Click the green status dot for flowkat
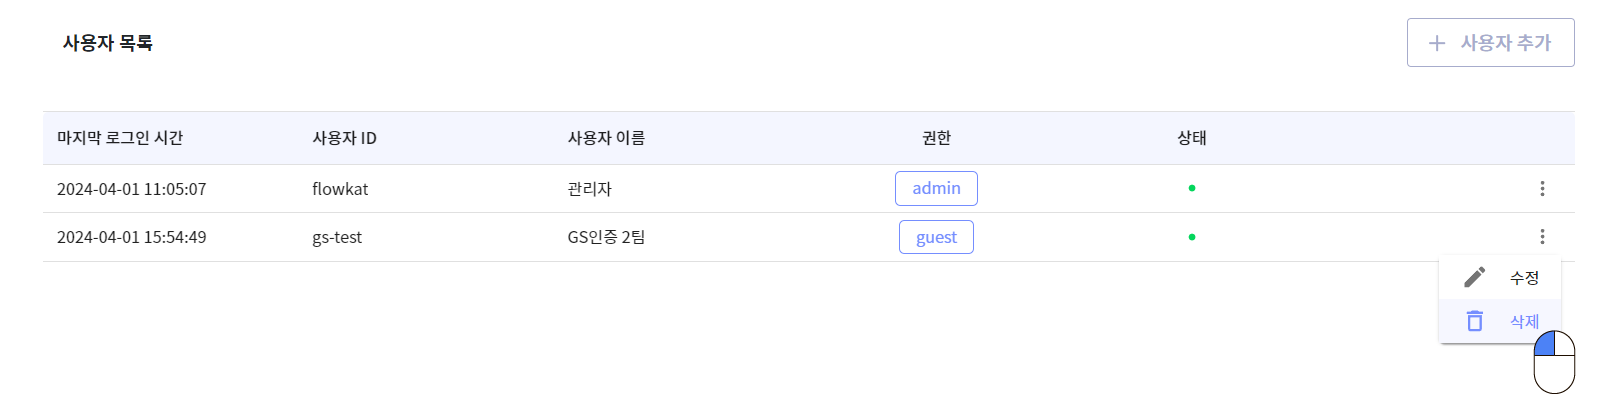The image size is (1613, 412). pyautogui.click(x=1192, y=188)
